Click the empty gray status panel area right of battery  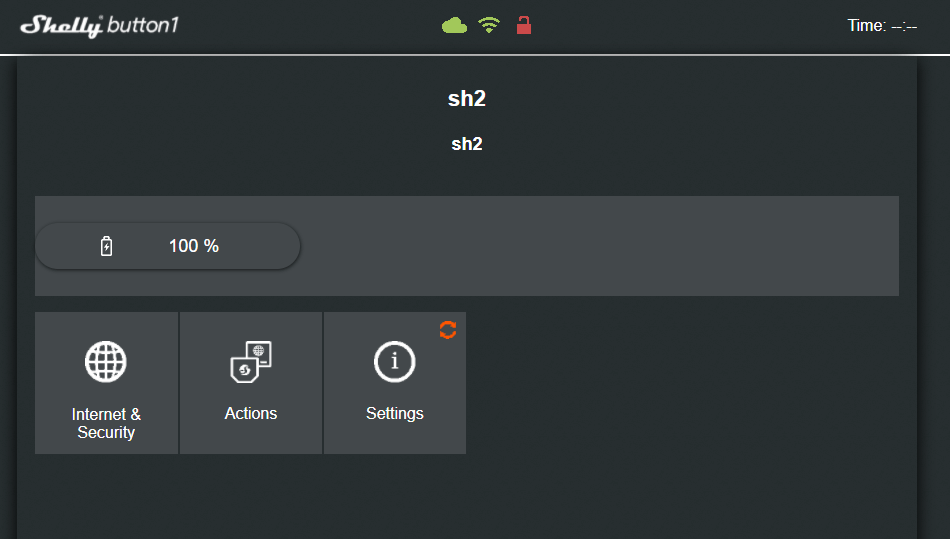tap(600, 246)
